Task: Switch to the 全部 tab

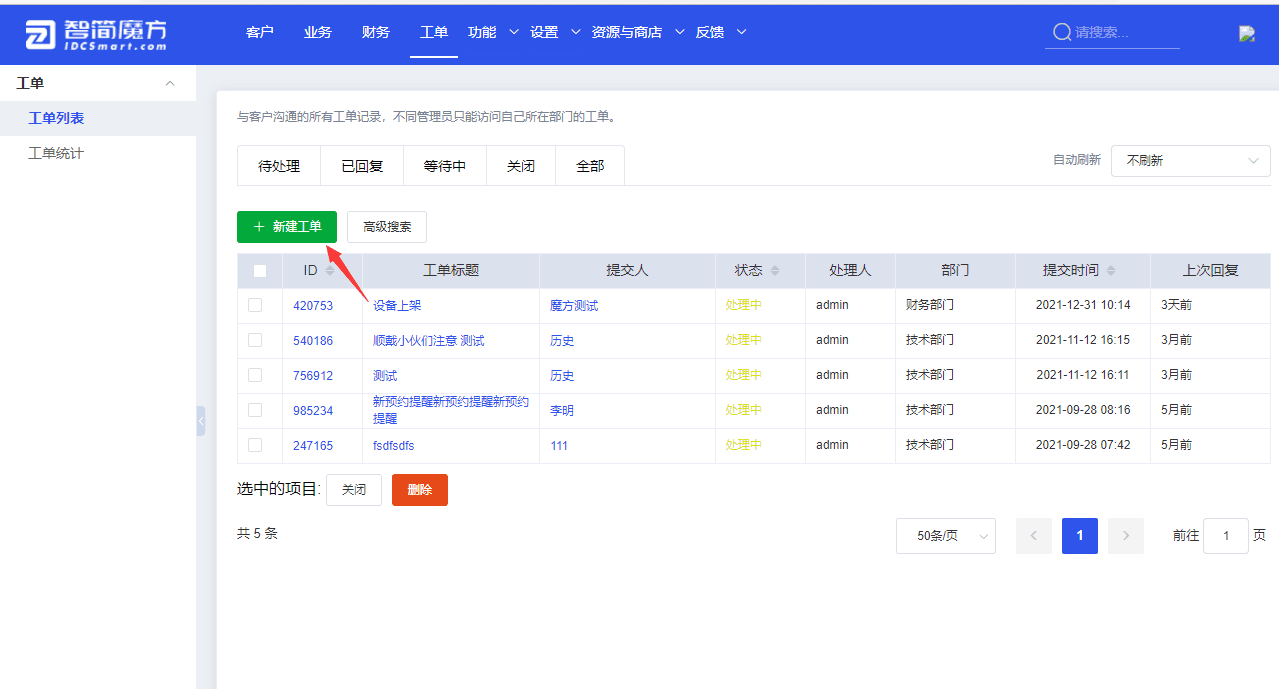Action: tap(590, 166)
